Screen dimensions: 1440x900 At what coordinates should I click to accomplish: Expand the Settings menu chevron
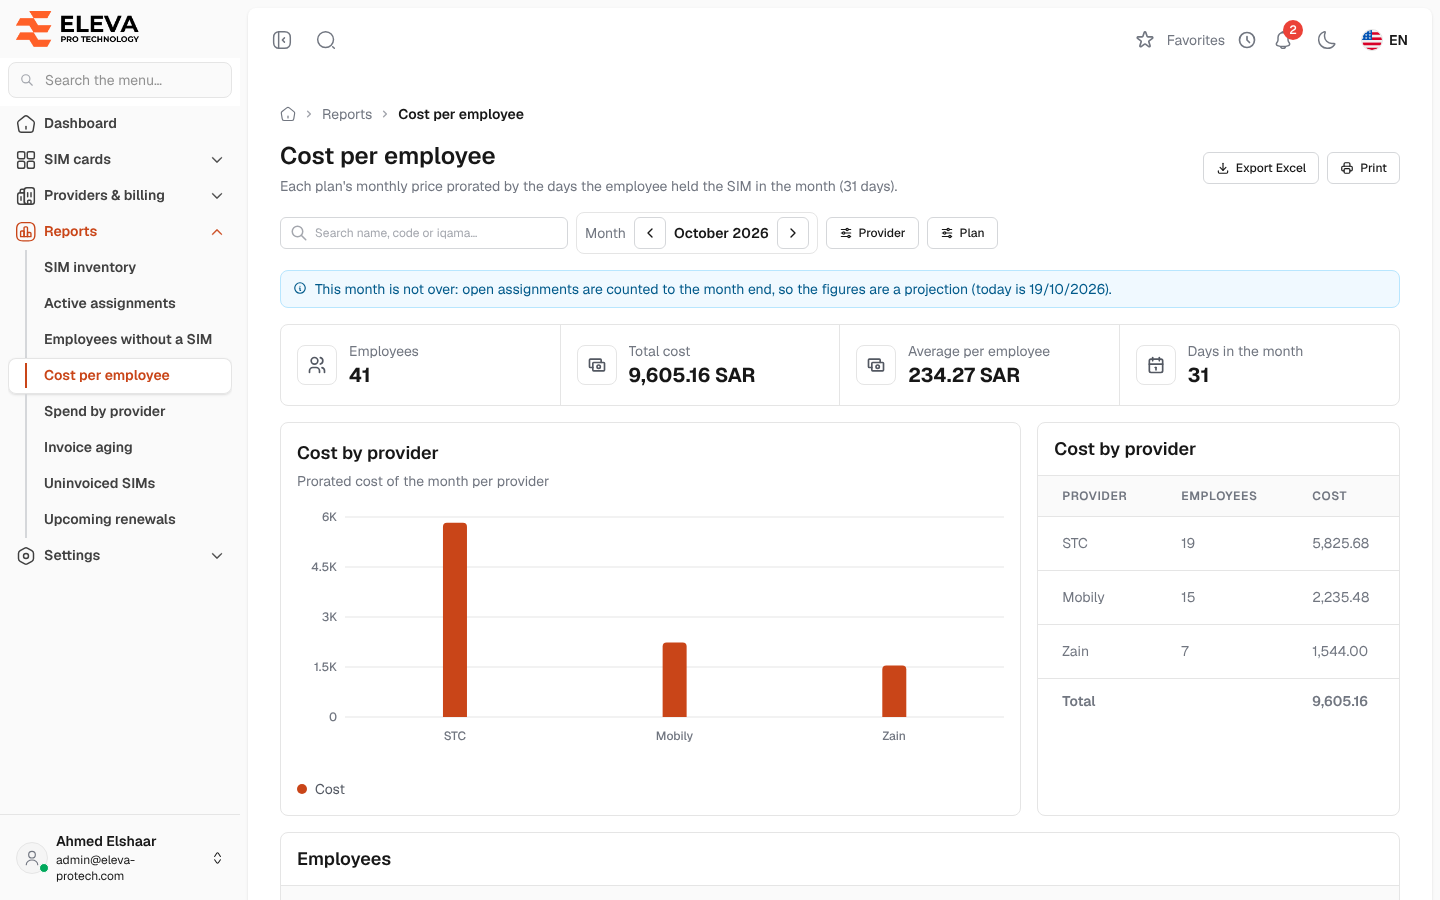point(217,555)
